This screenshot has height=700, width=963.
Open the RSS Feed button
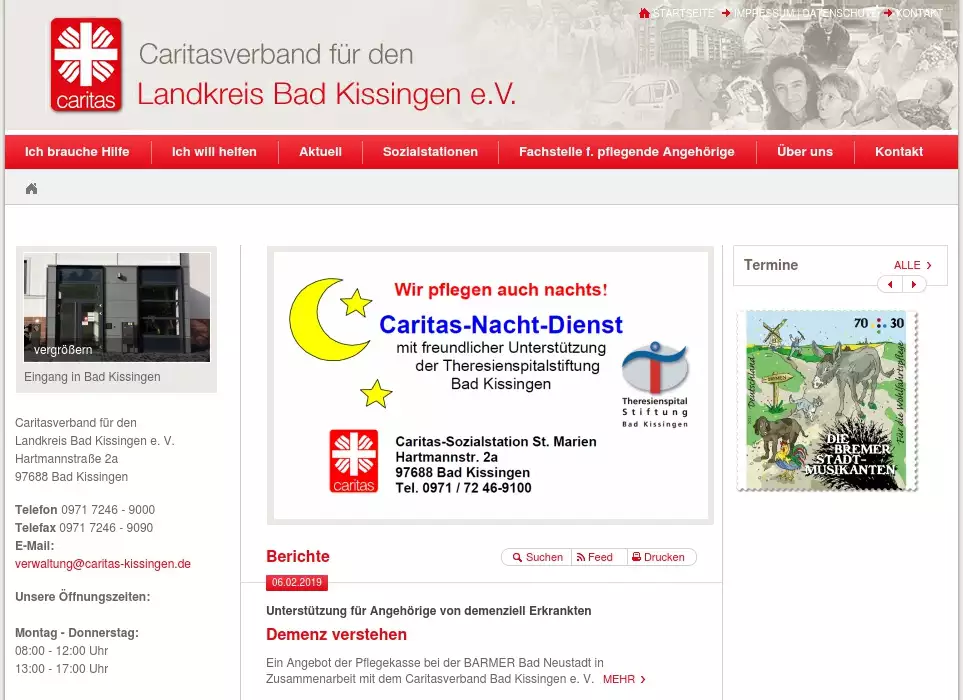[x=595, y=557]
